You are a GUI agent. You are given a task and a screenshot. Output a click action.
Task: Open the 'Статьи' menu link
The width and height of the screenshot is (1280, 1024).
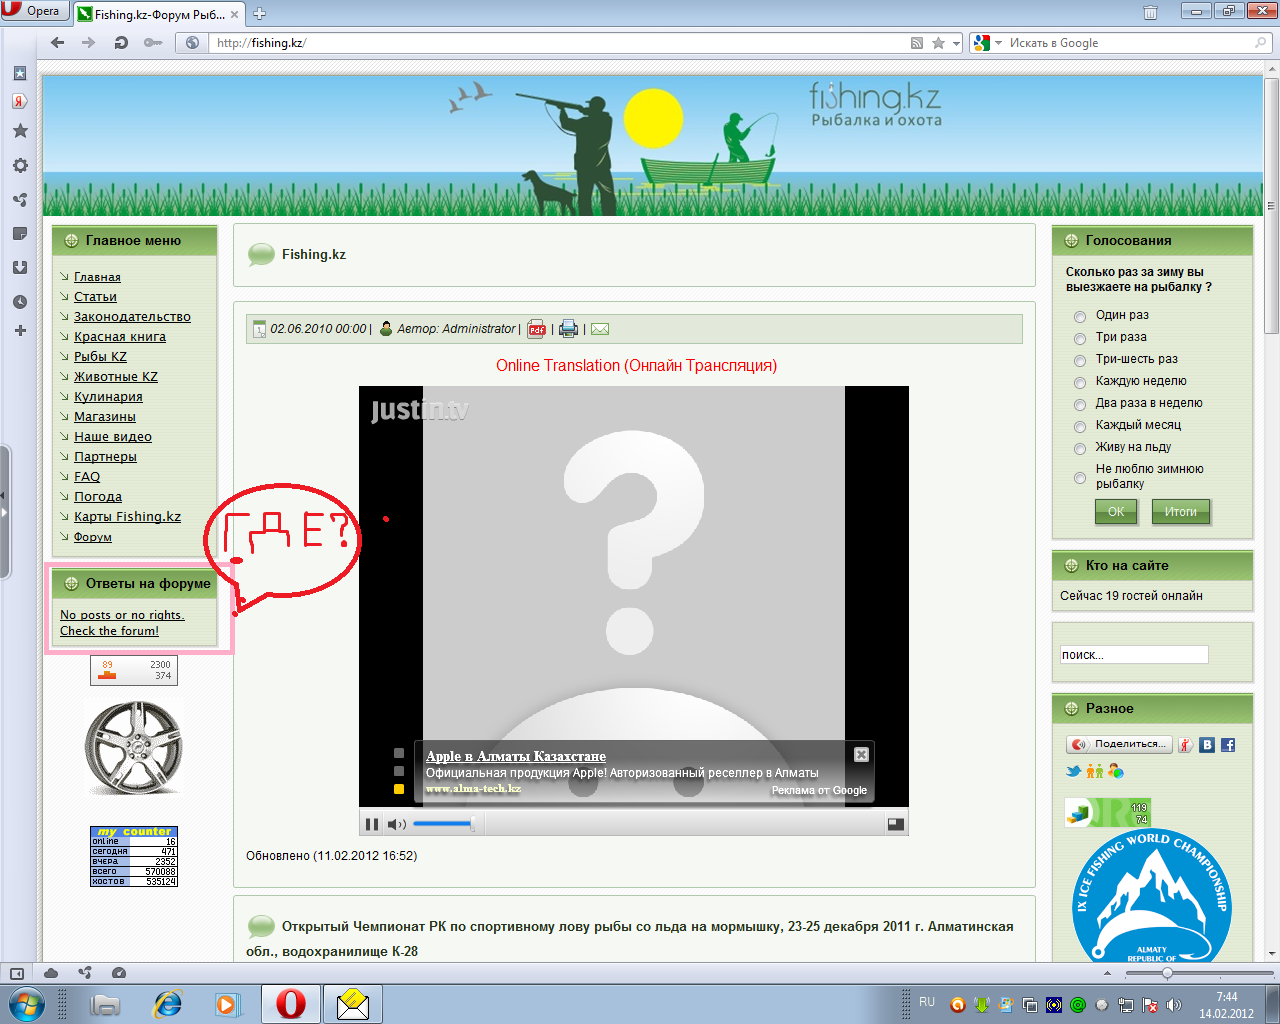point(95,297)
